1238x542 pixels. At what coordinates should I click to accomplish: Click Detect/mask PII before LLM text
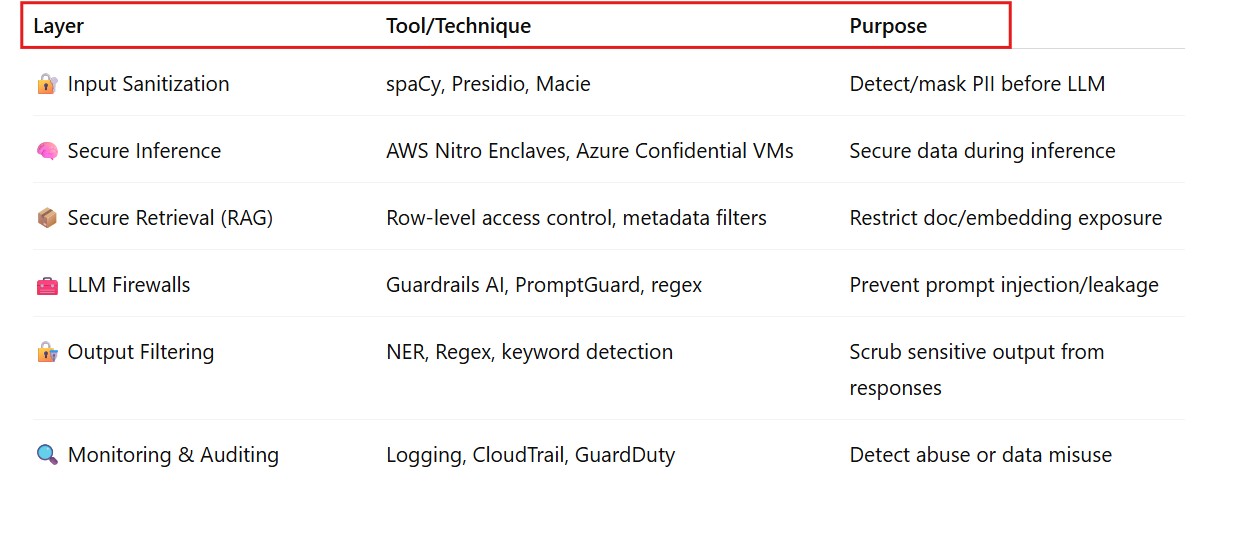(x=977, y=84)
